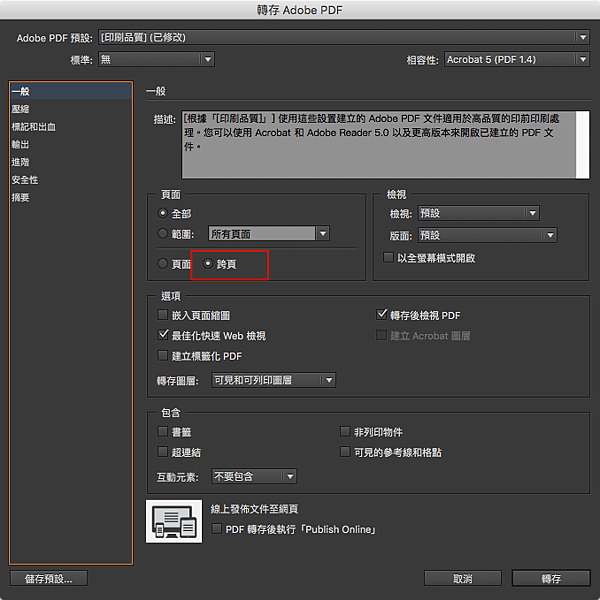Switch to the 進階 panel
The height and width of the screenshot is (600, 600).
click(71, 162)
